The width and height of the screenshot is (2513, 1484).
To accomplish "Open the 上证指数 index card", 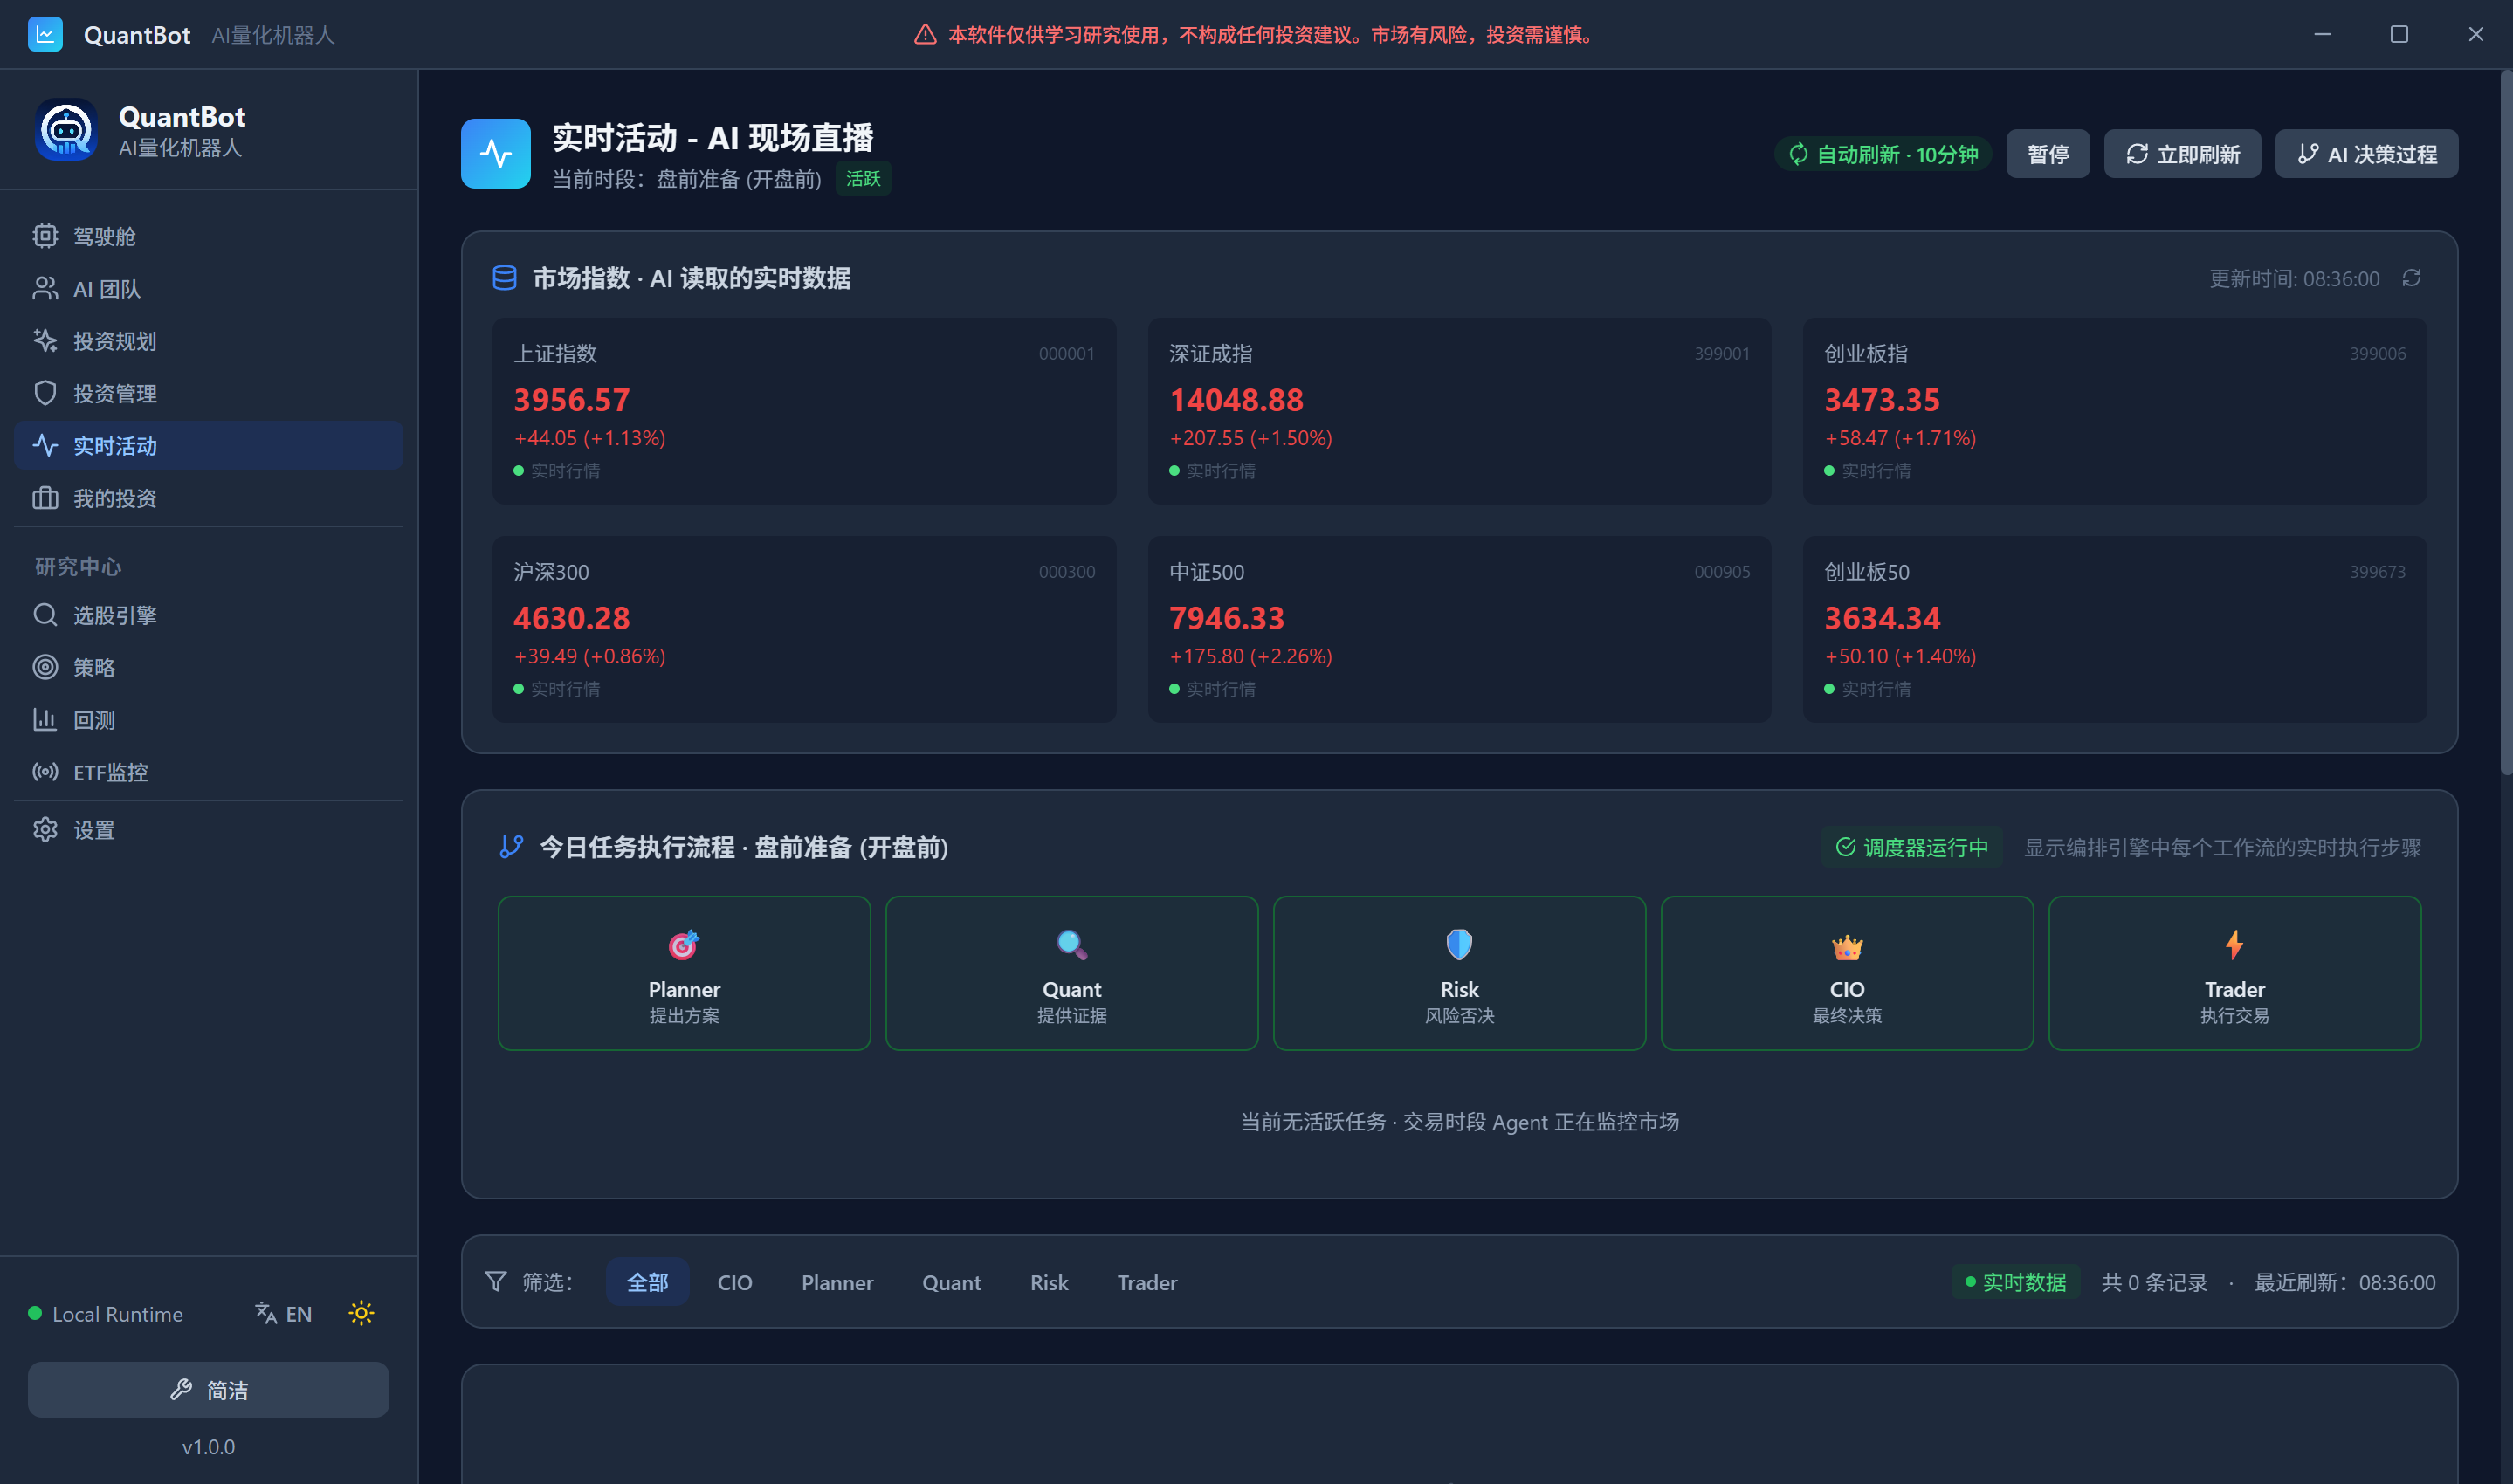I will pyautogui.click(x=804, y=411).
